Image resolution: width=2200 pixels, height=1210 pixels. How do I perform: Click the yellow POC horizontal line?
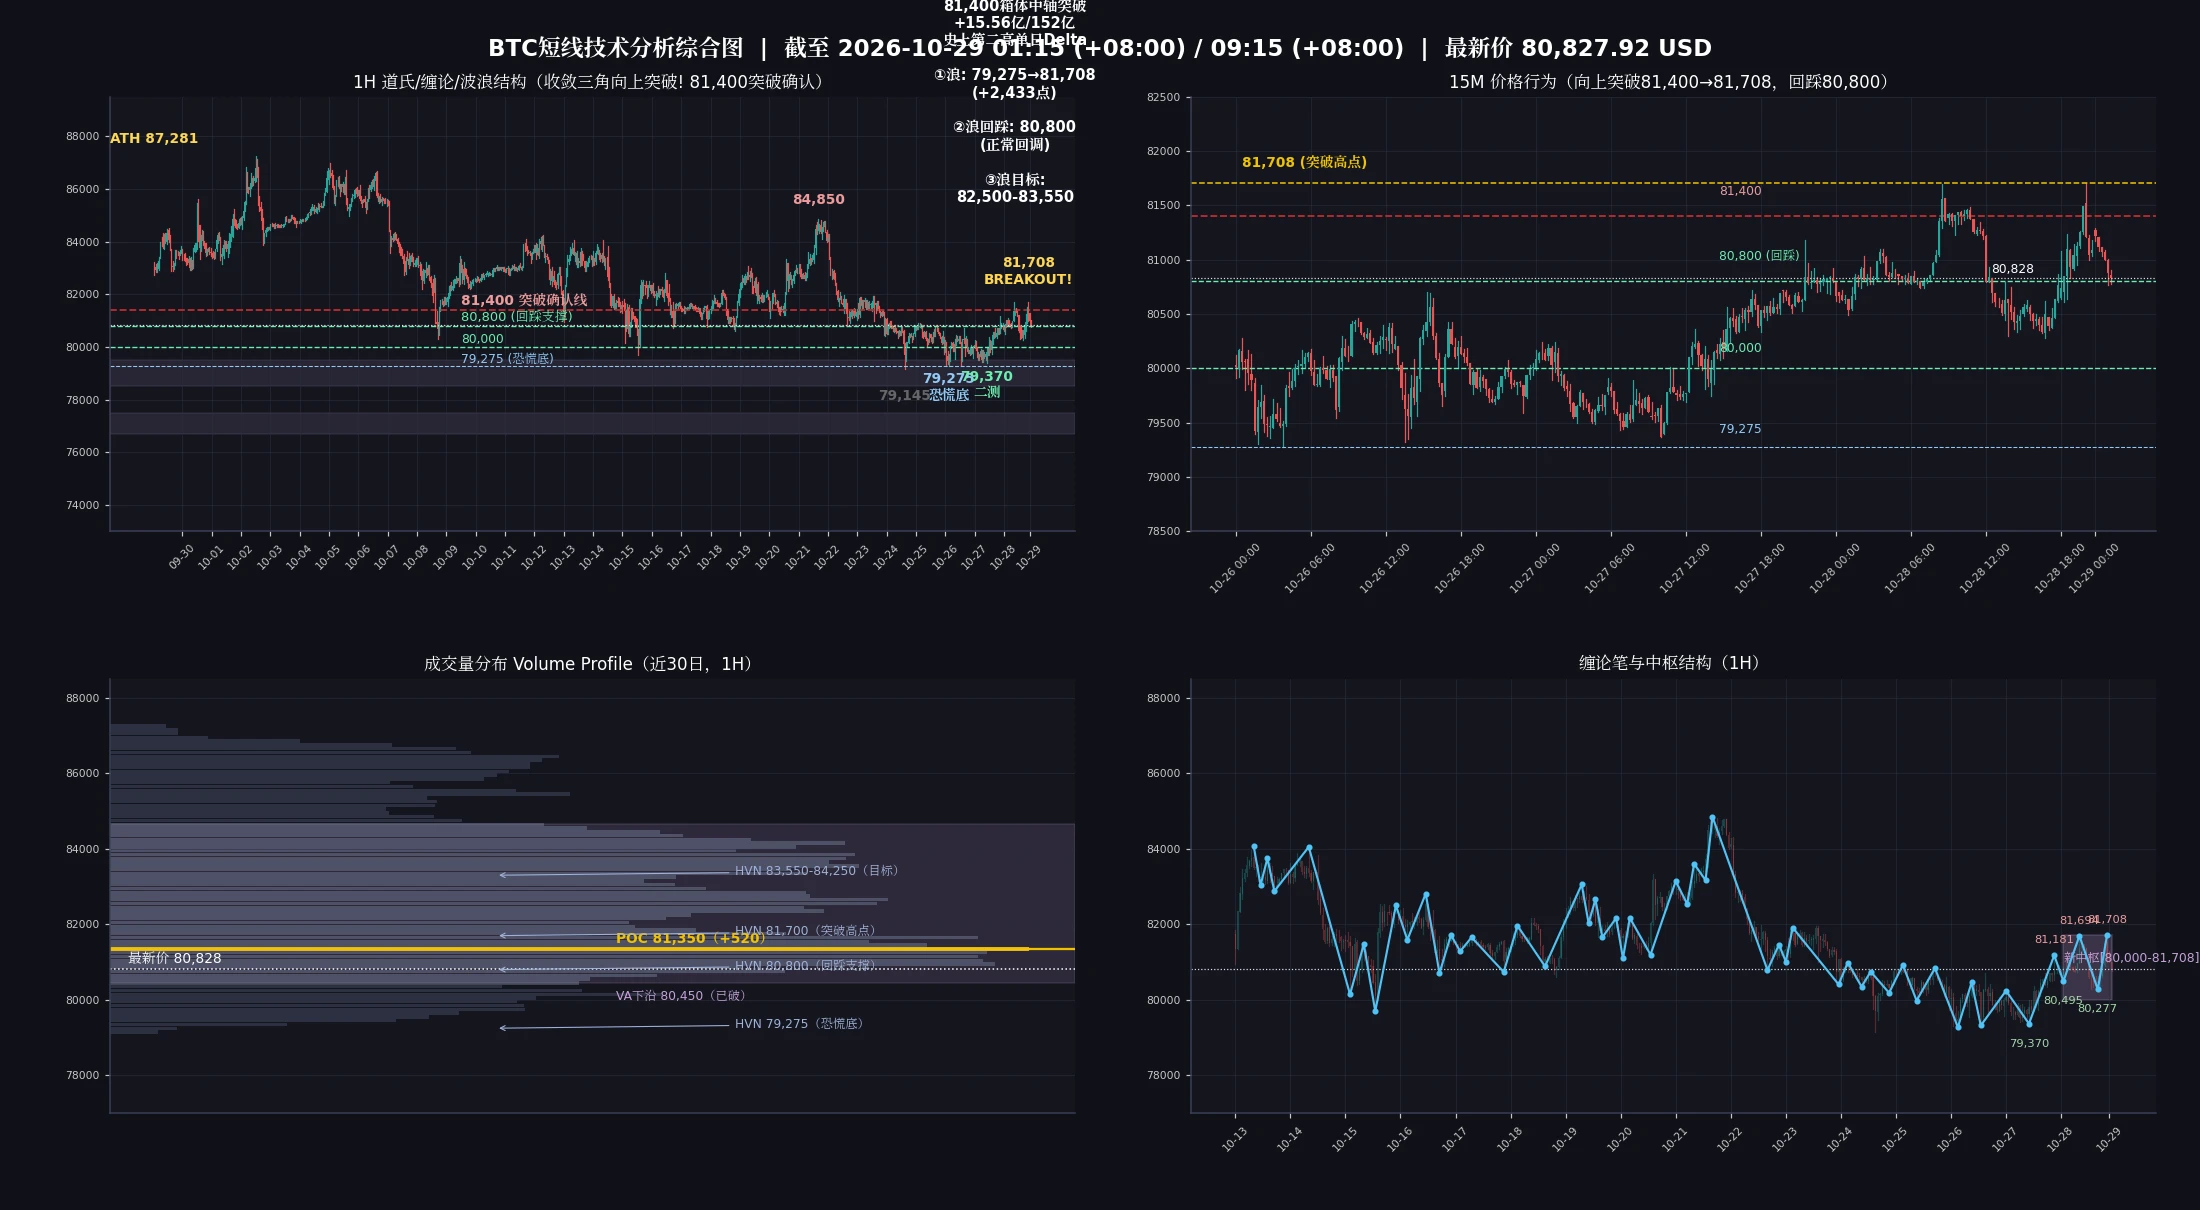592,949
